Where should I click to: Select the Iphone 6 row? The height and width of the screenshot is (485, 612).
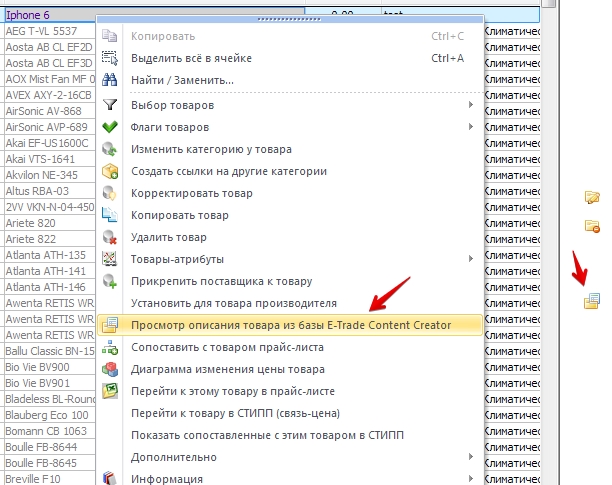coord(50,15)
